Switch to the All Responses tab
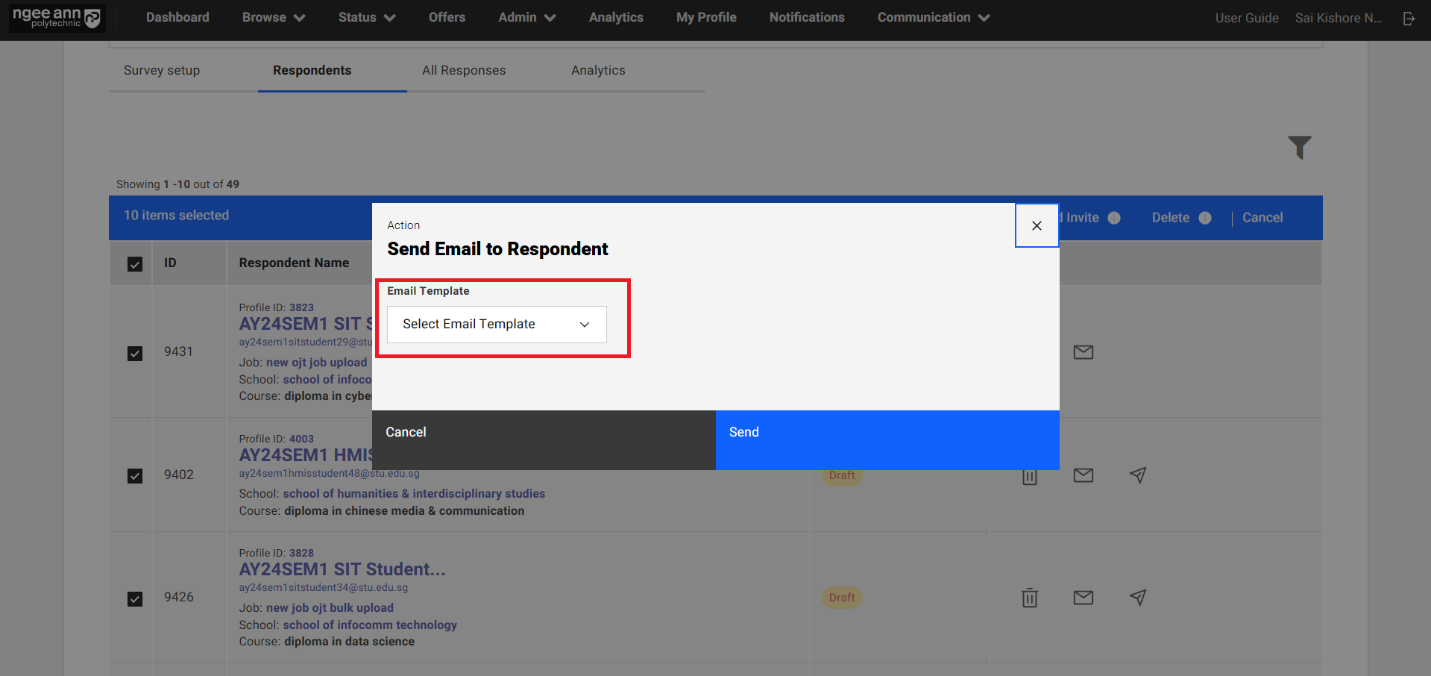The height and width of the screenshot is (676, 1431). click(463, 71)
